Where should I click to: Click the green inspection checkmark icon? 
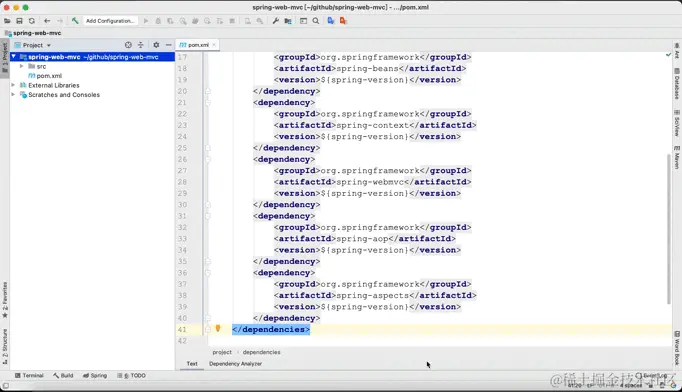(668, 54)
